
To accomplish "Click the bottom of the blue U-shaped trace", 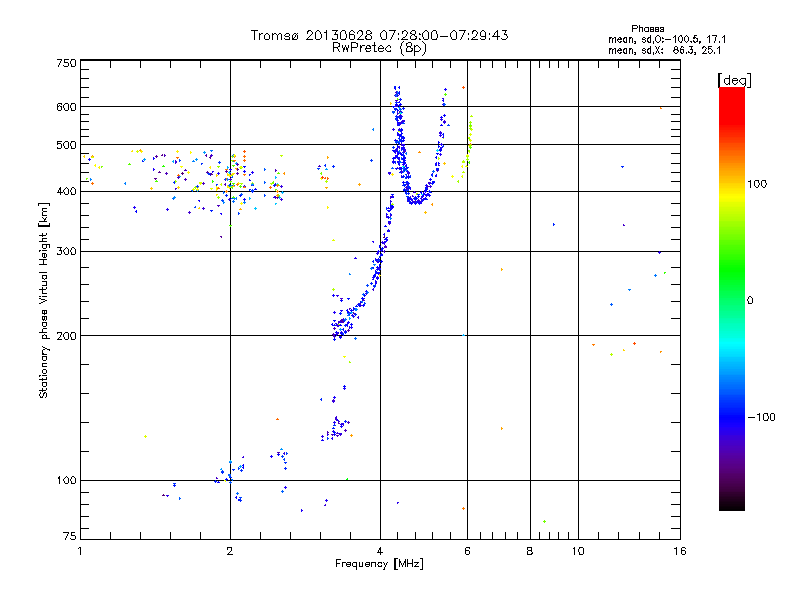I will click(x=417, y=199).
